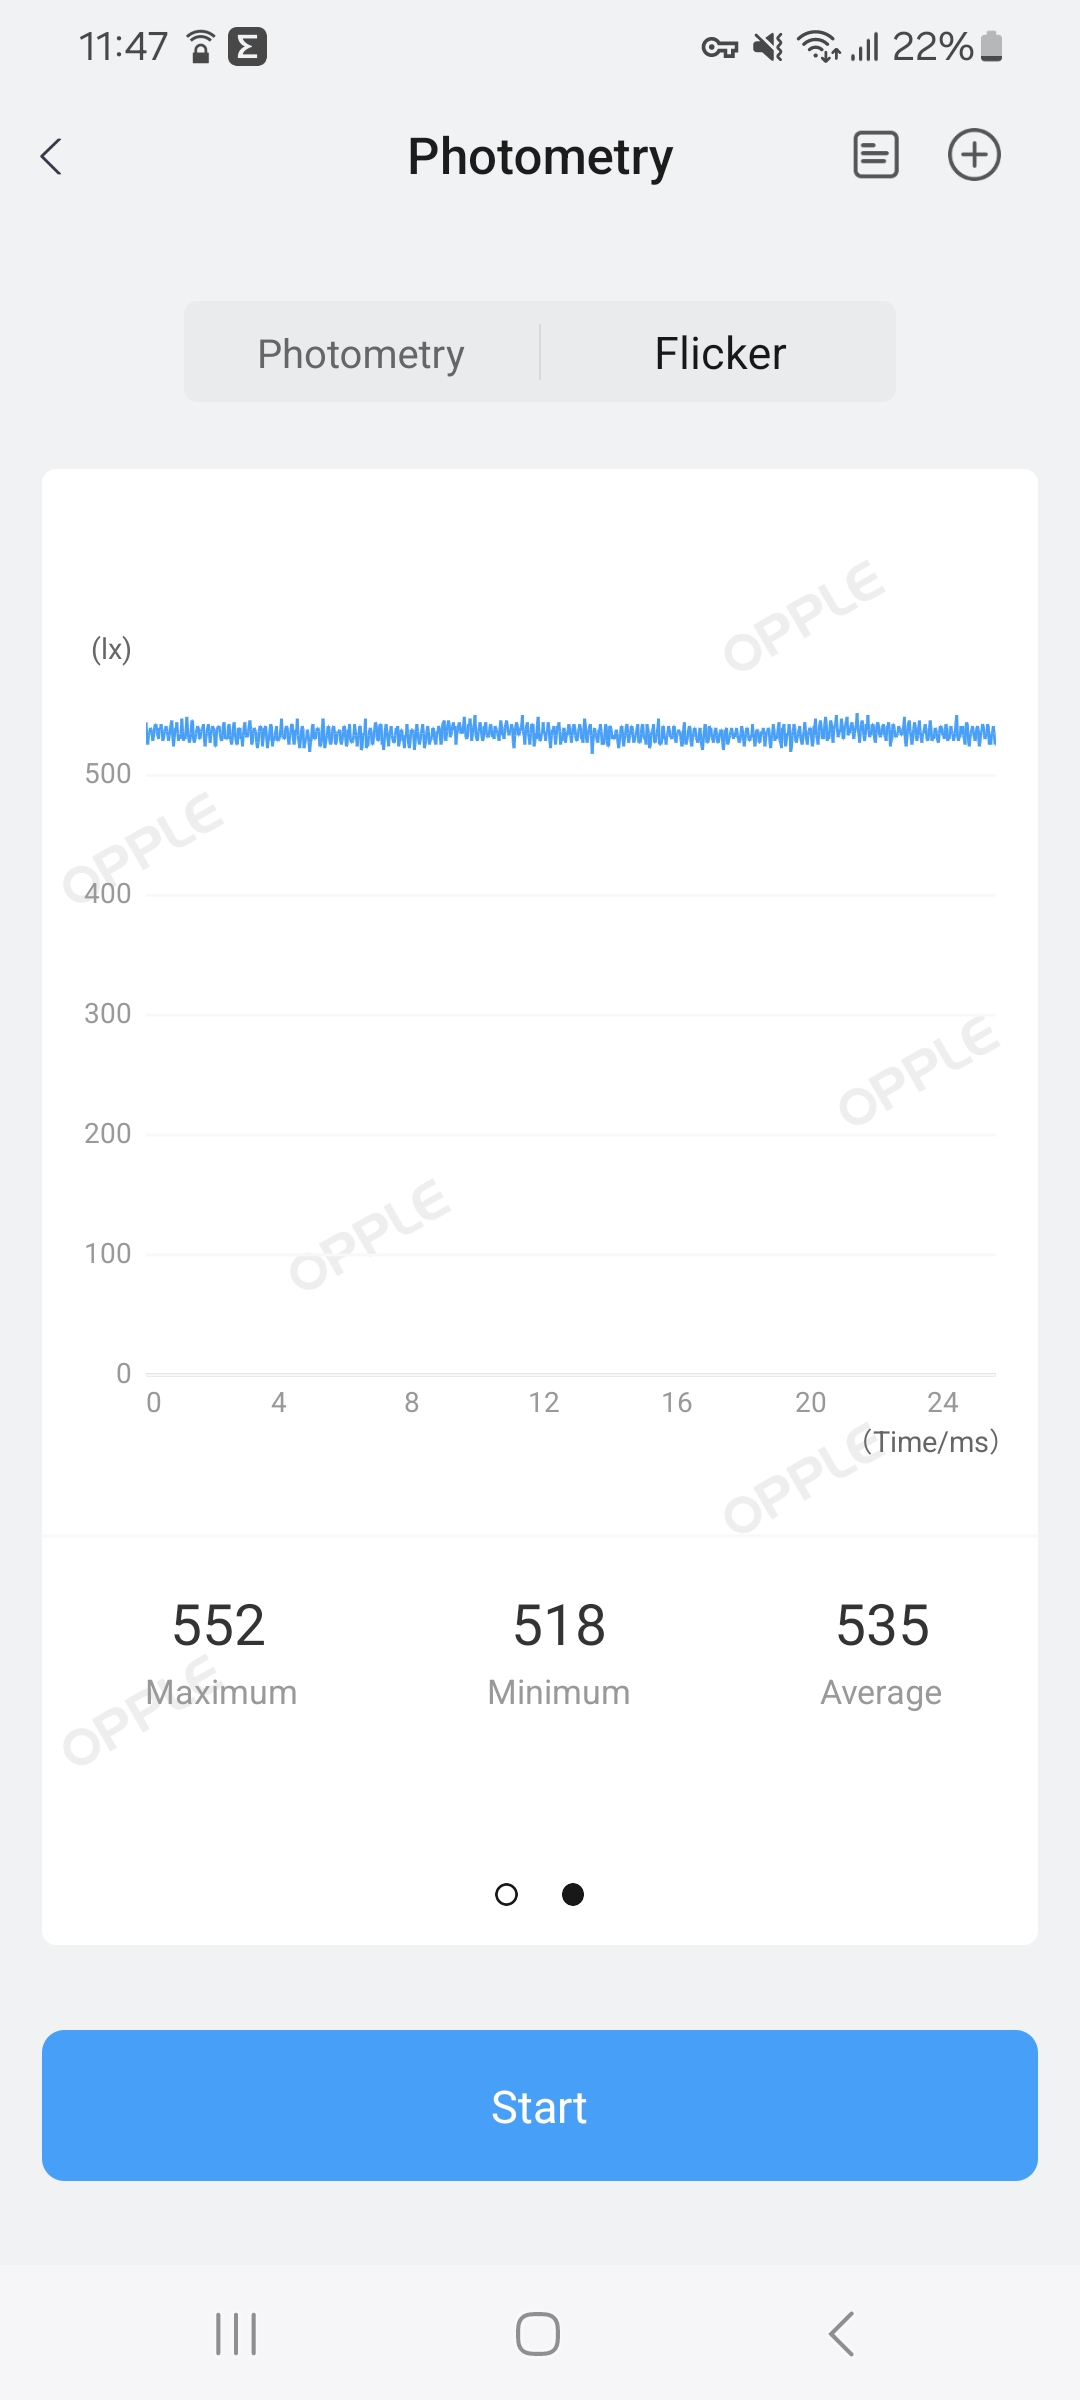This screenshot has width=1080, height=2400.
Task: Tap the blue flicker waveform line
Action: 570,733
